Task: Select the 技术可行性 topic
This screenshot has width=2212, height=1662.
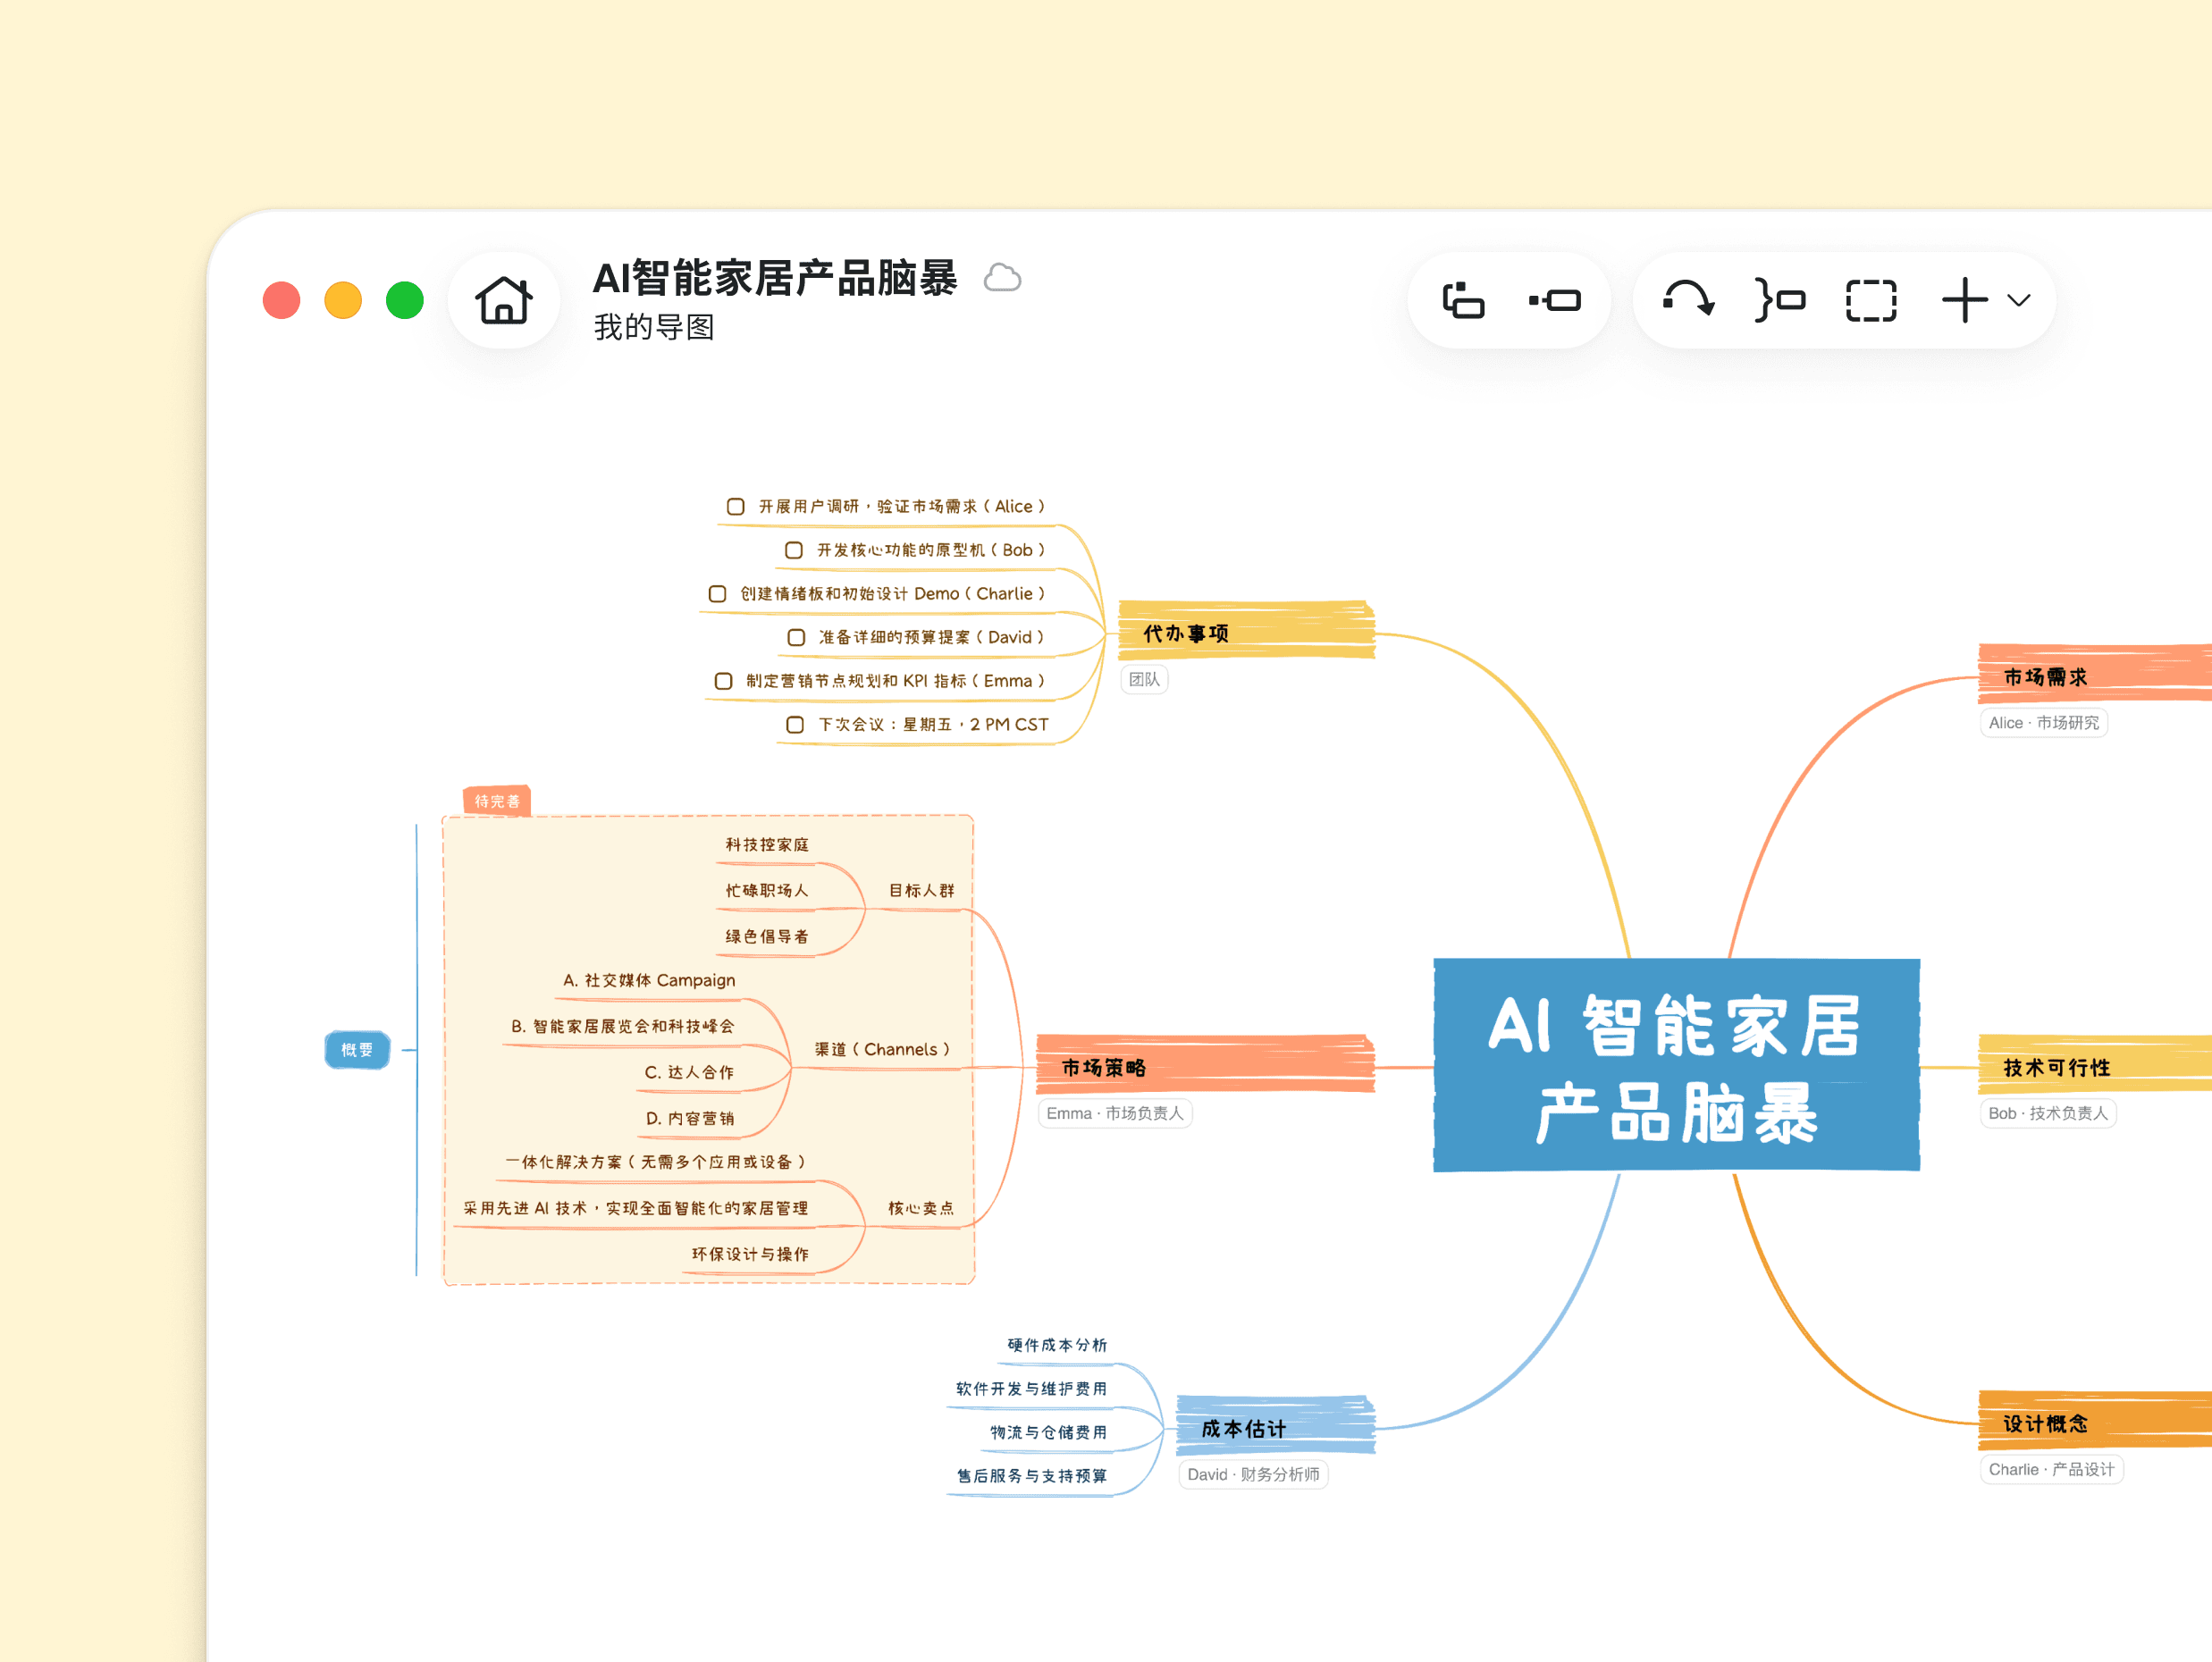Action: pyautogui.click(x=2095, y=1066)
